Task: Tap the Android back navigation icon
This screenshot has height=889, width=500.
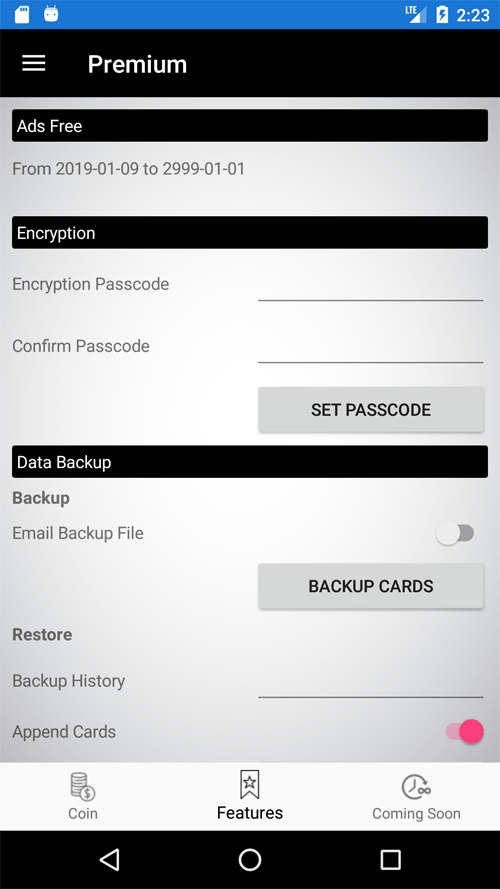Action: point(109,860)
